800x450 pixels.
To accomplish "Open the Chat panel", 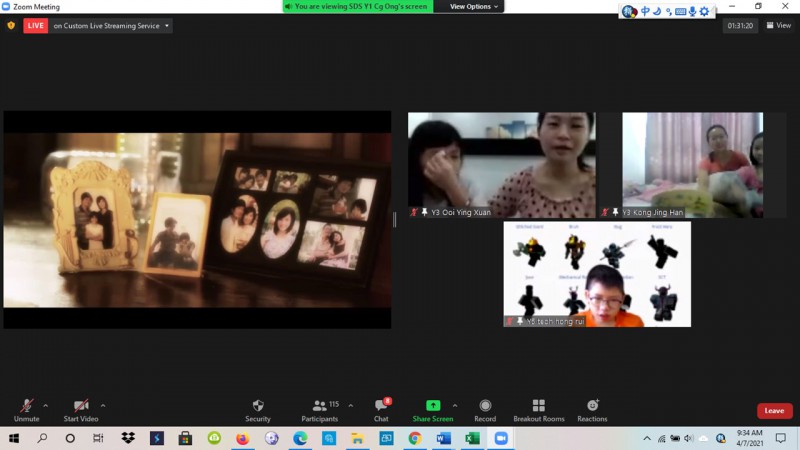I will click(381, 409).
